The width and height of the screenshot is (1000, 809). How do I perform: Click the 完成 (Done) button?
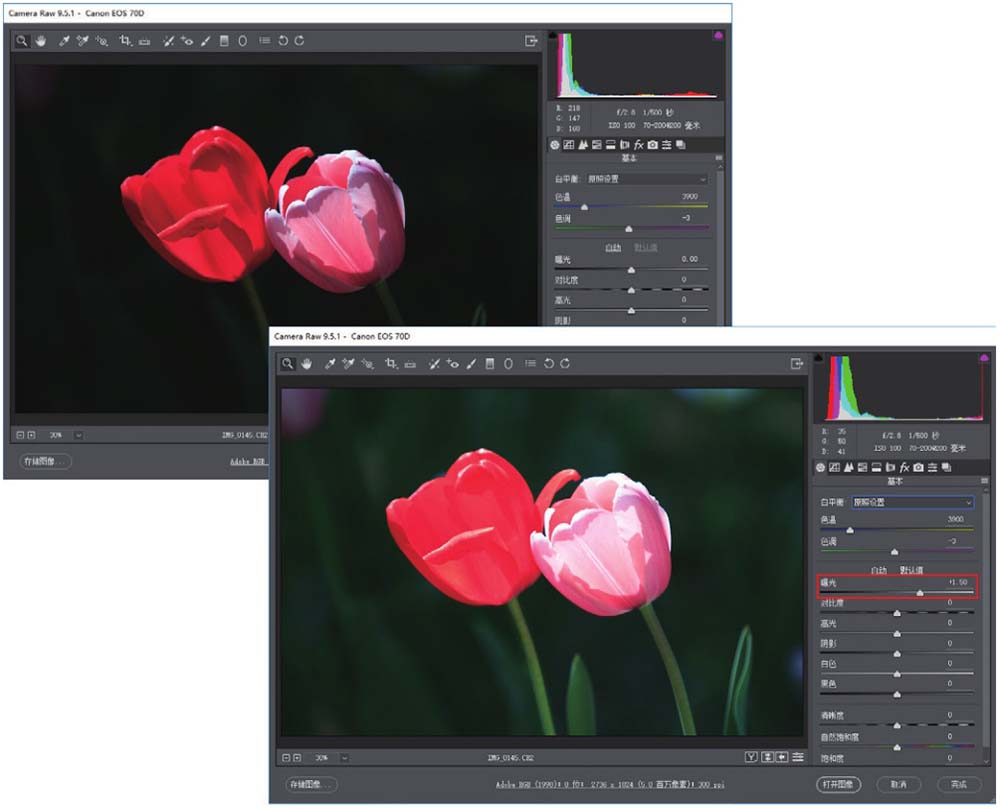[959, 784]
